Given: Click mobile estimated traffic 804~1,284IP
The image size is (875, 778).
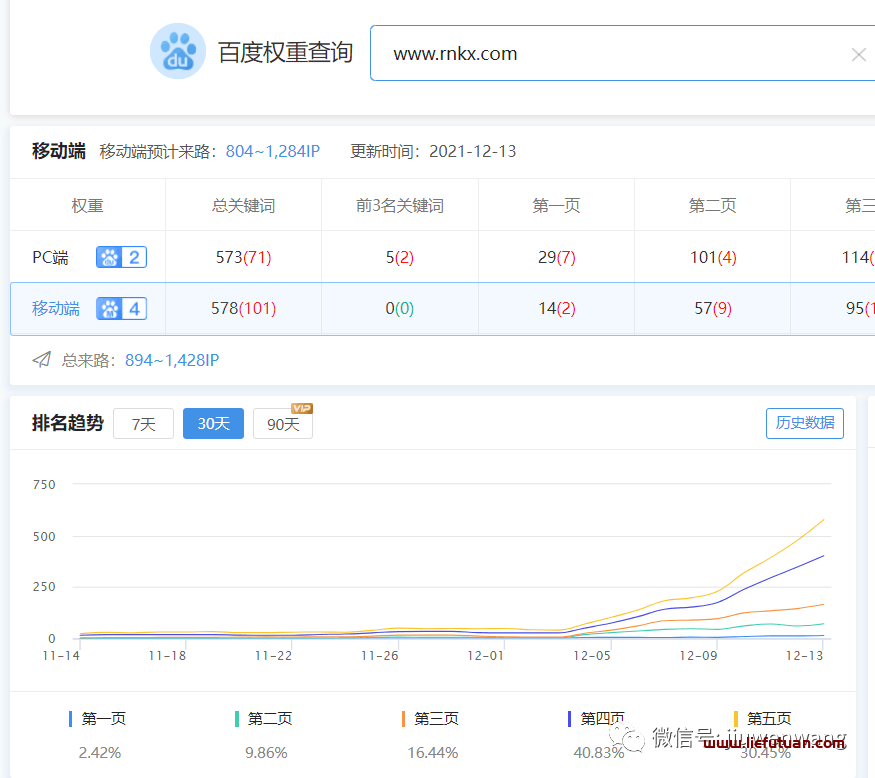Looking at the screenshot, I should (272, 151).
